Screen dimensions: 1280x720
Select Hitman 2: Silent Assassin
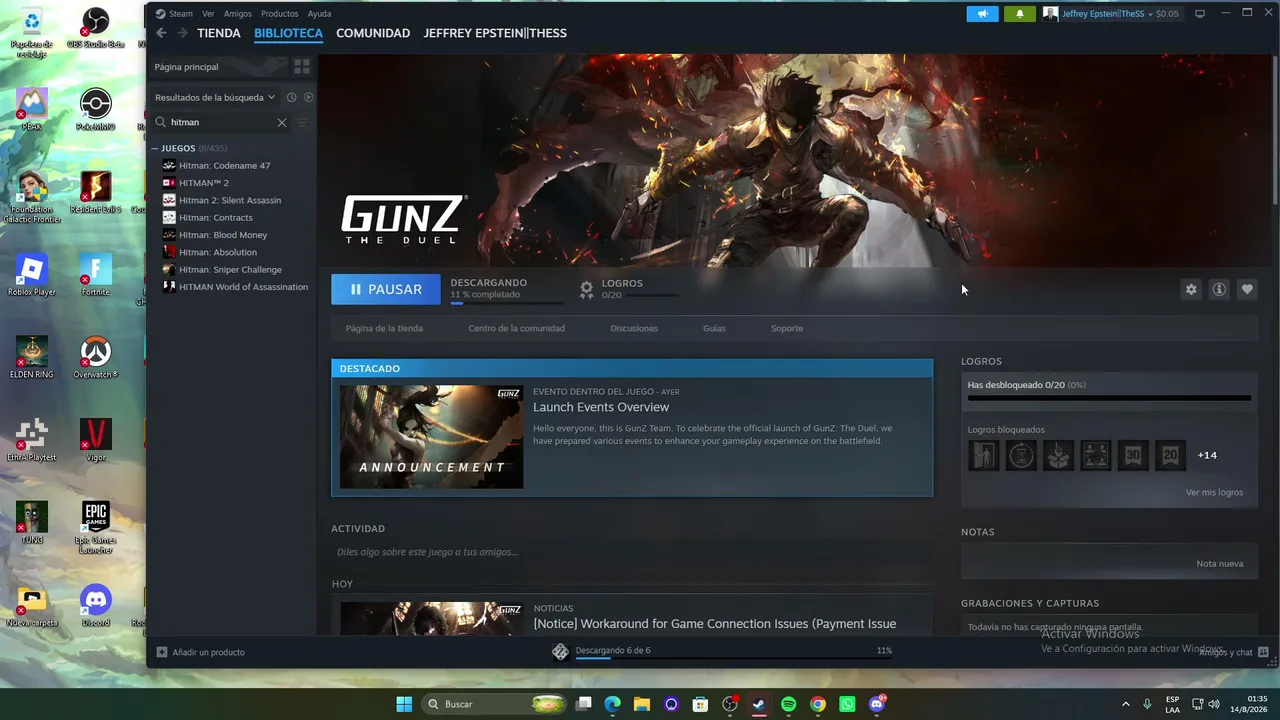(232, 200)
